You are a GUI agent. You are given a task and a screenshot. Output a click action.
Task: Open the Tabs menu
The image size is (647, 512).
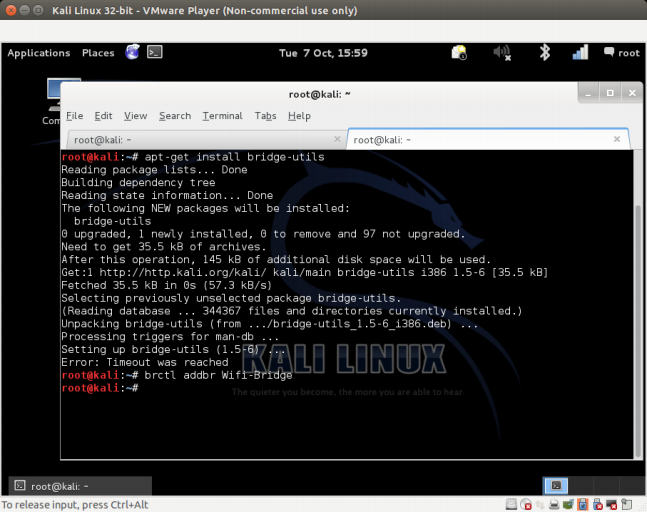tap(265, 116)
